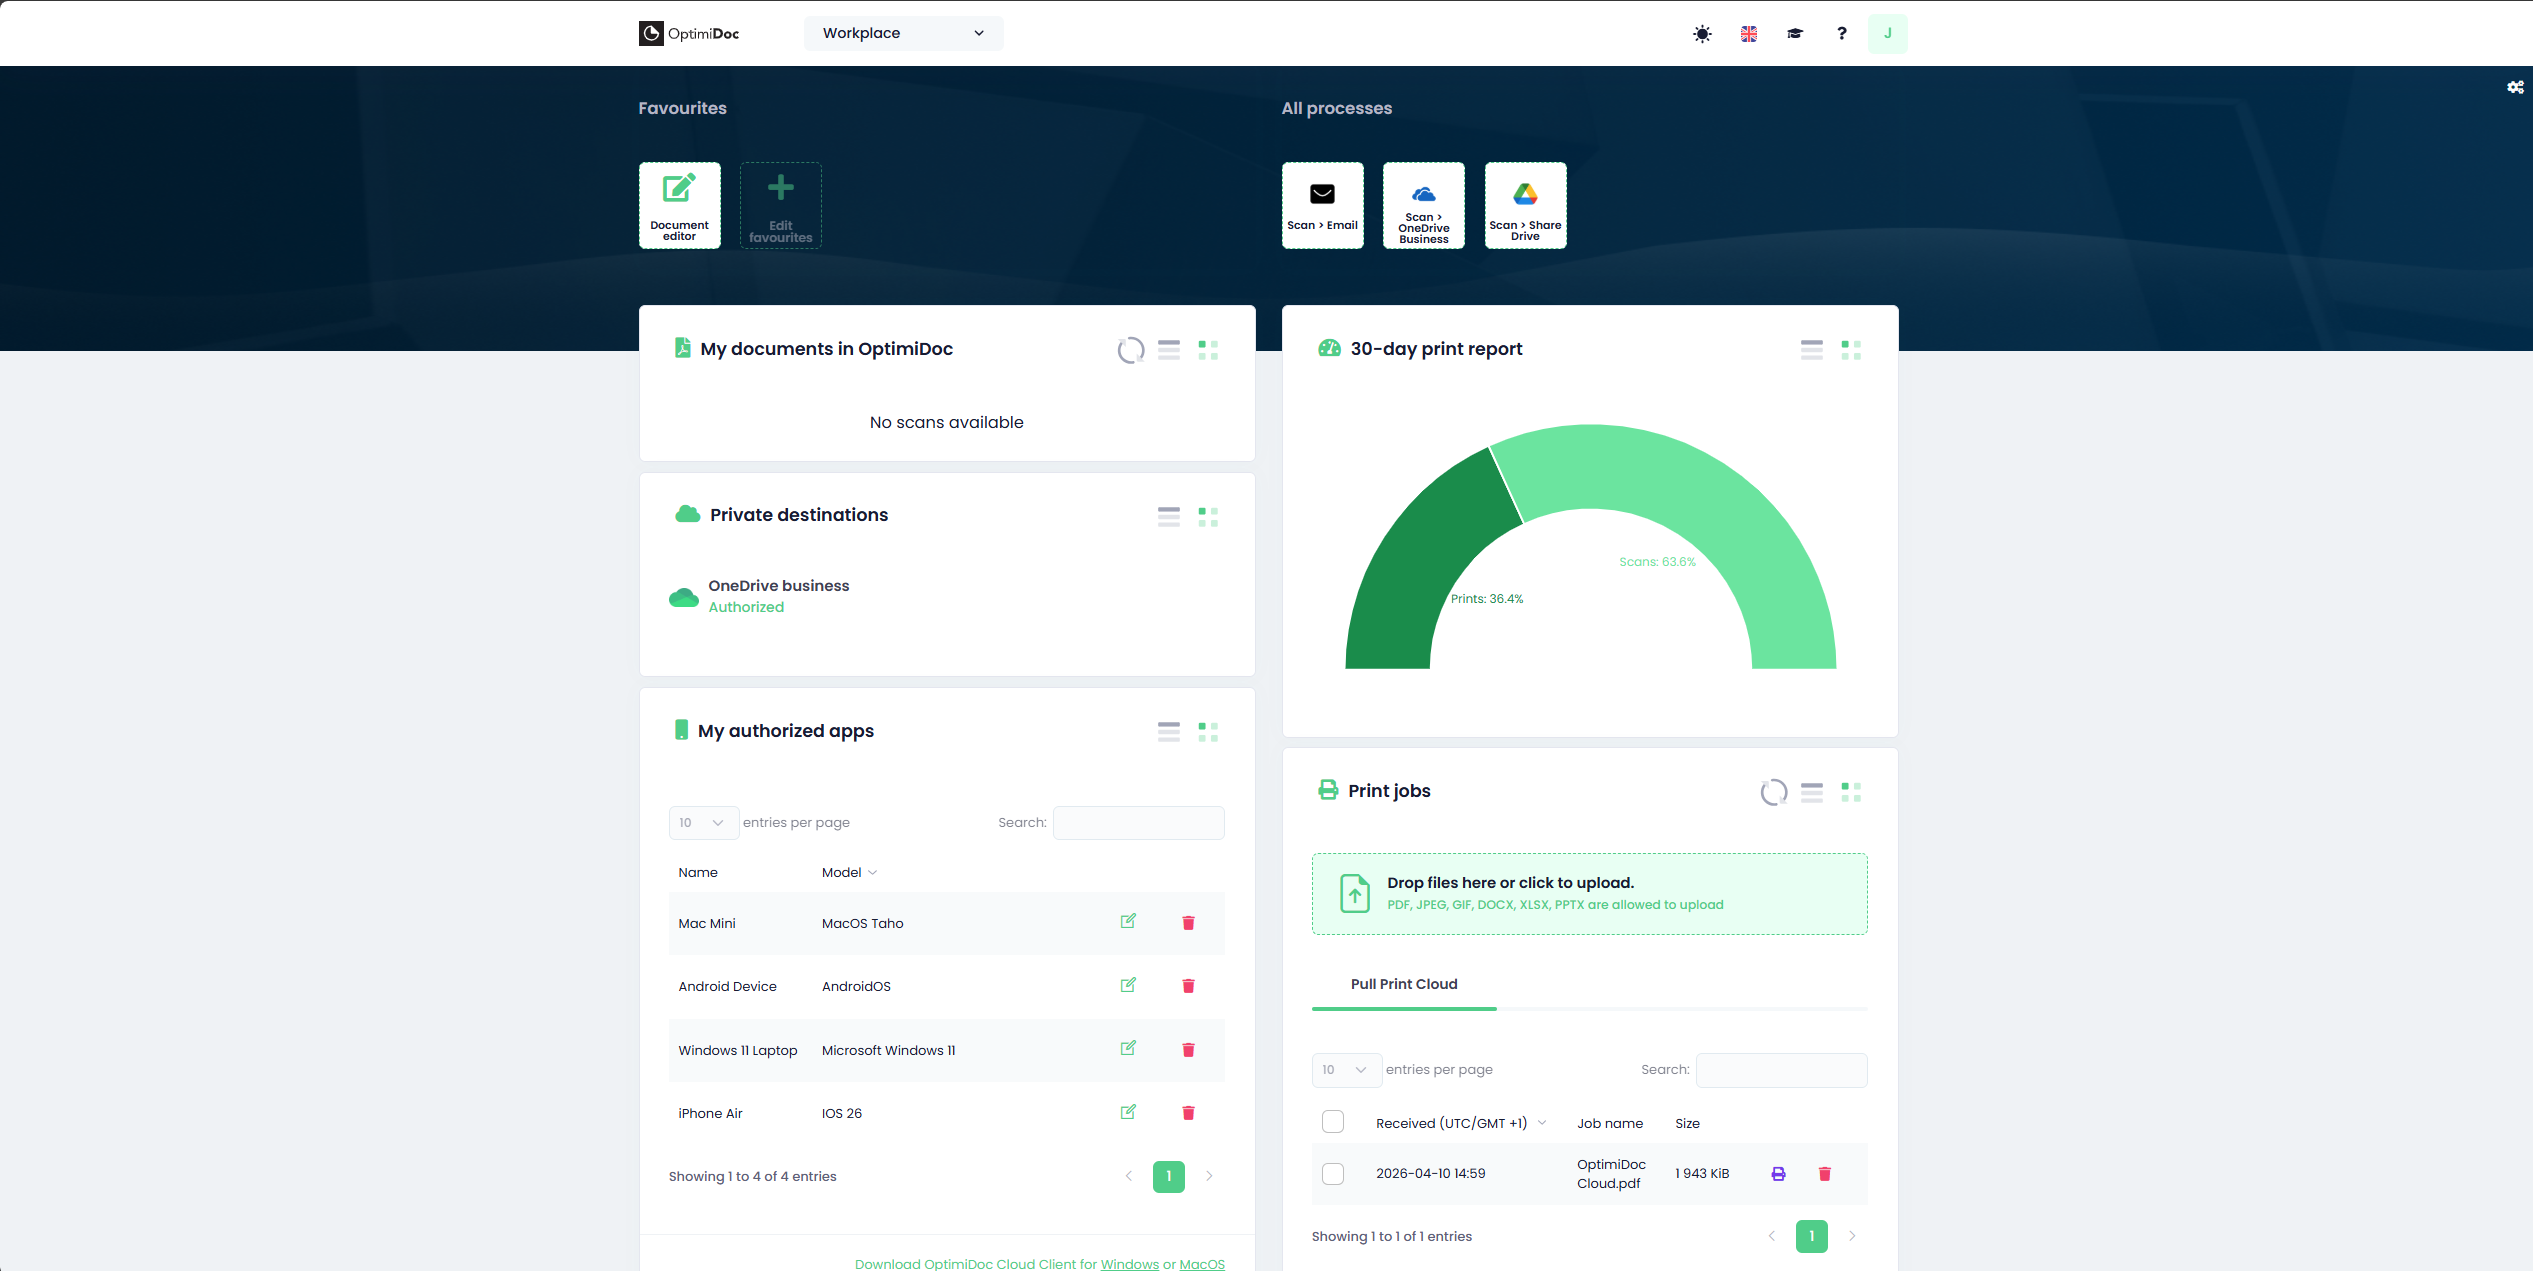Toggle light/dark theme sun icon
Image resolution: width=2533 pixels, height=1271 pixels.
[1702, 34]
